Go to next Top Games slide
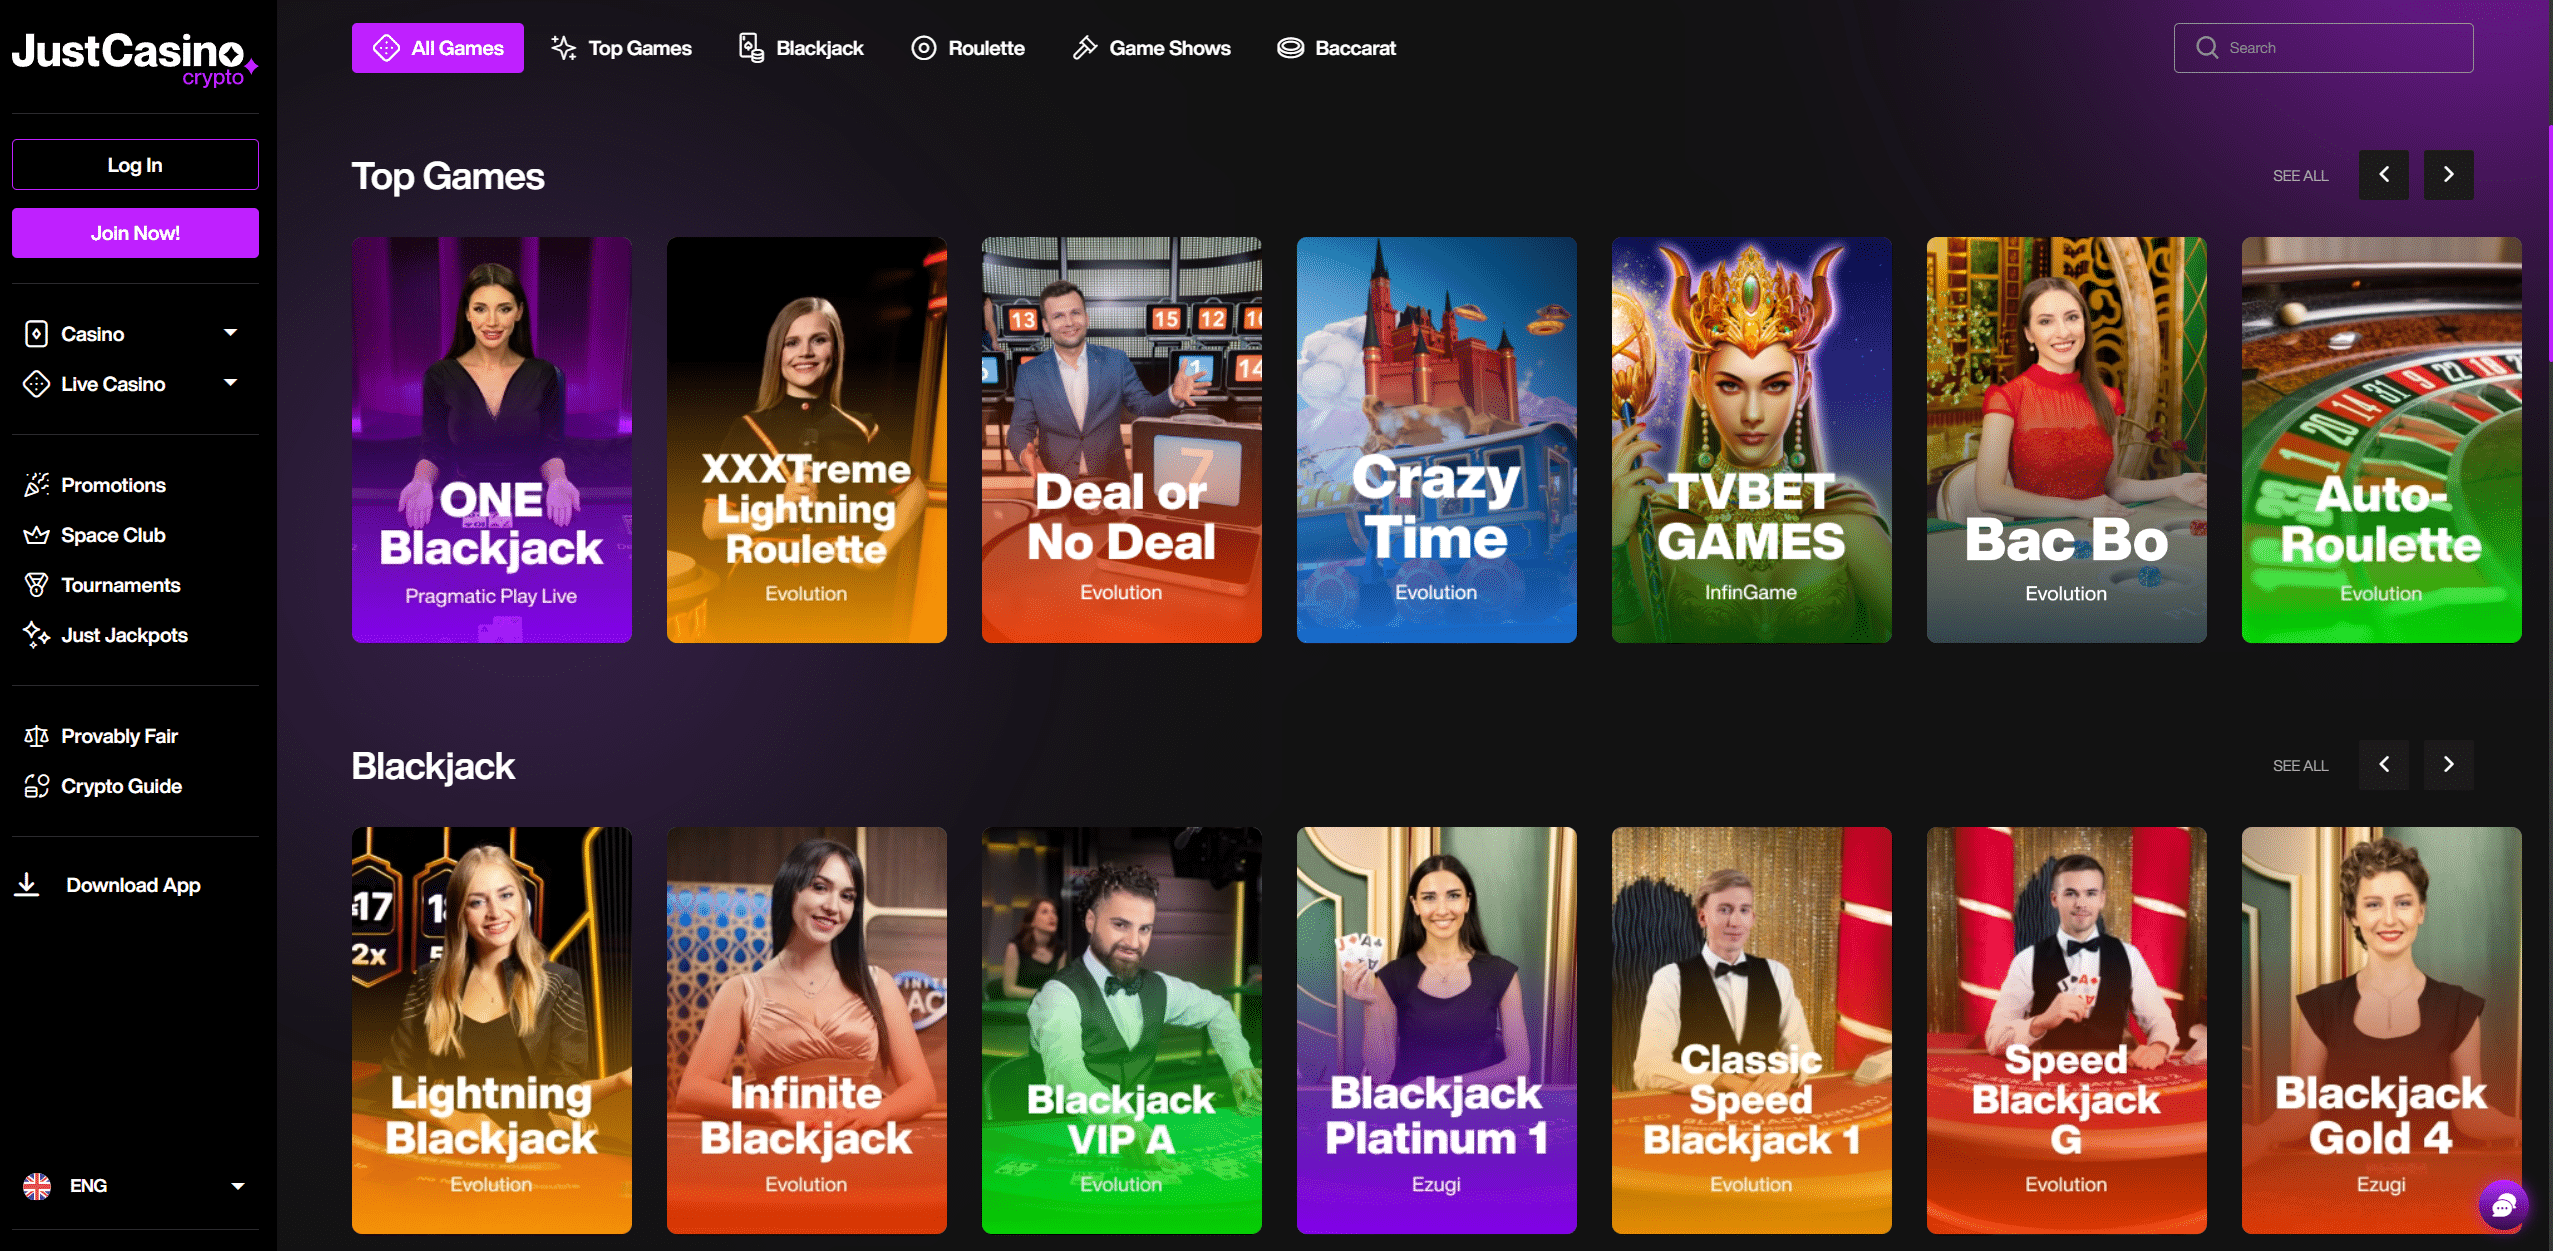 [x=2449, y=175]
